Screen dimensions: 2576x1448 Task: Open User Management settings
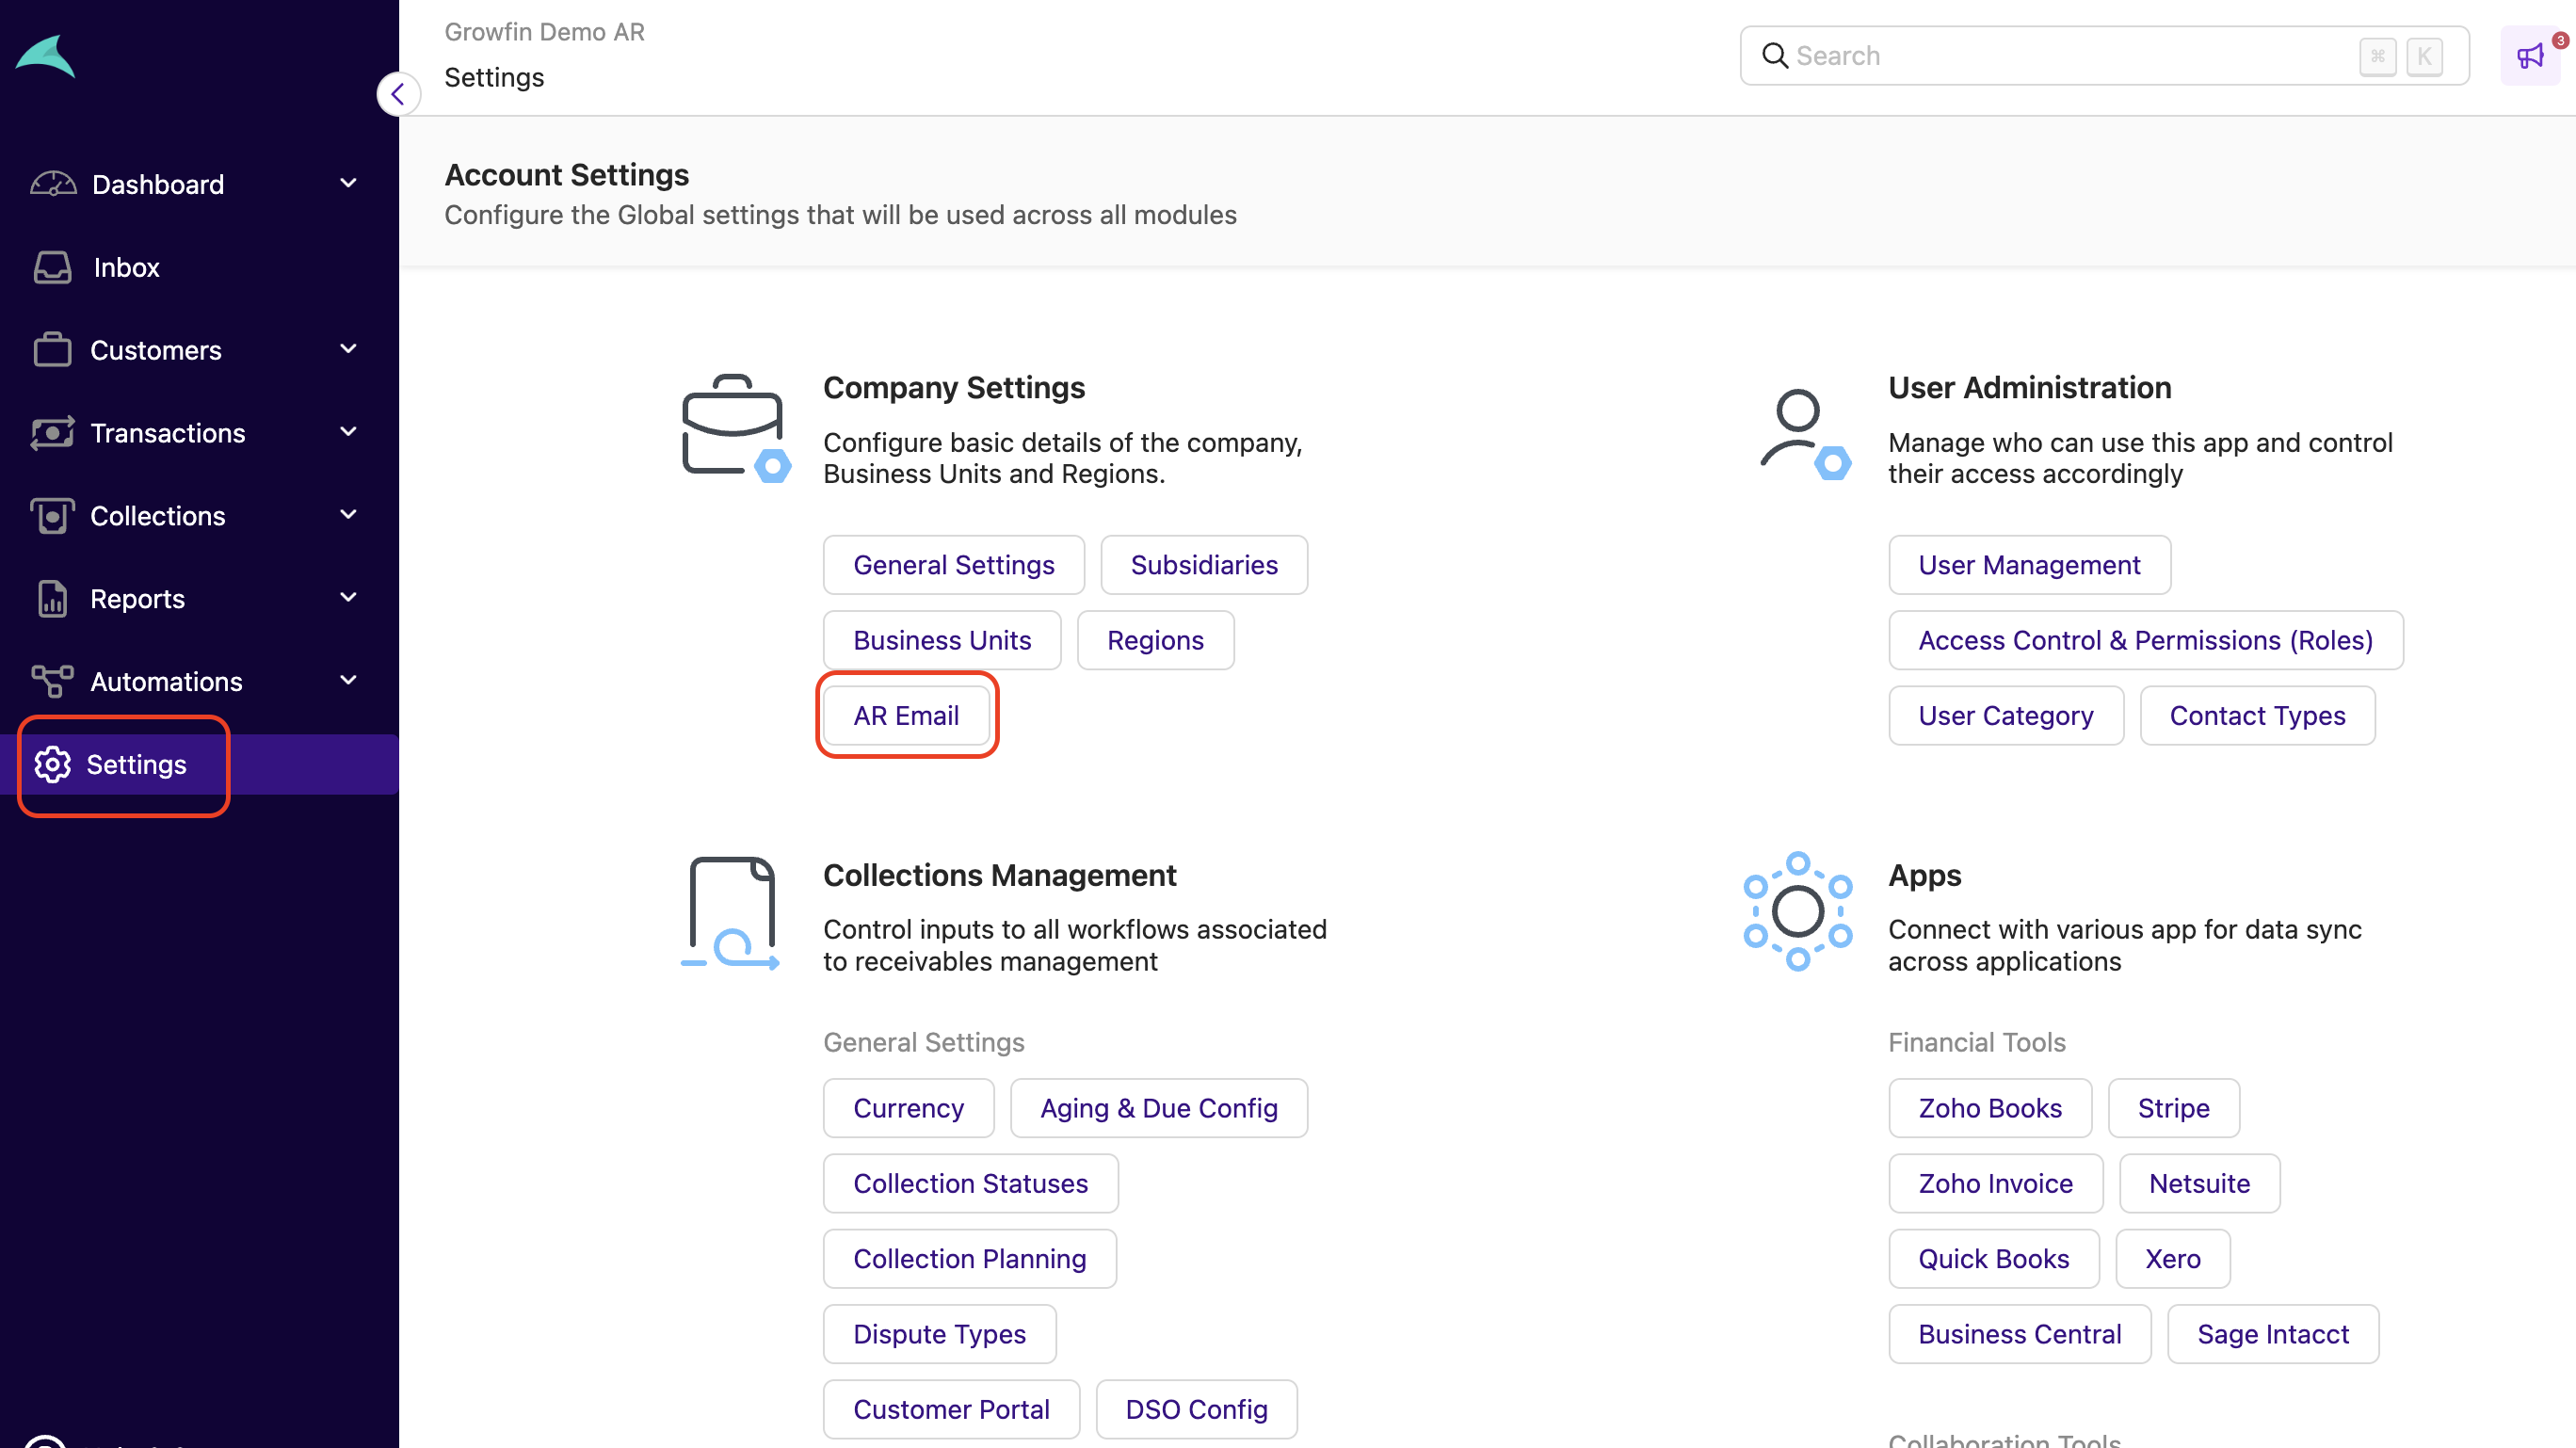[x=2028, y=565]
